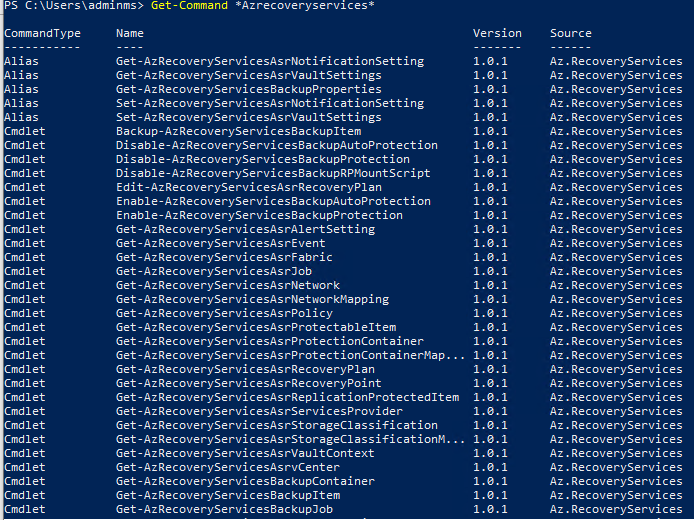694x520 pixels.
Task: Select Get-AzRecoveryServicesAsrRecoveryPlan cmdlet name
Action: [x=246, y=370]
